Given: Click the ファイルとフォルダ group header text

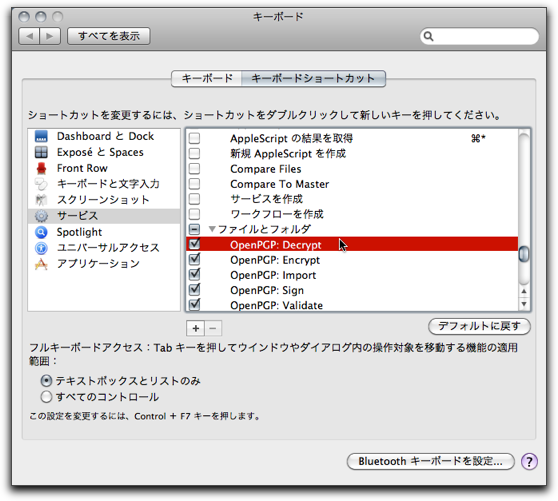Looking at the screenshot, I should click(264, 229).
